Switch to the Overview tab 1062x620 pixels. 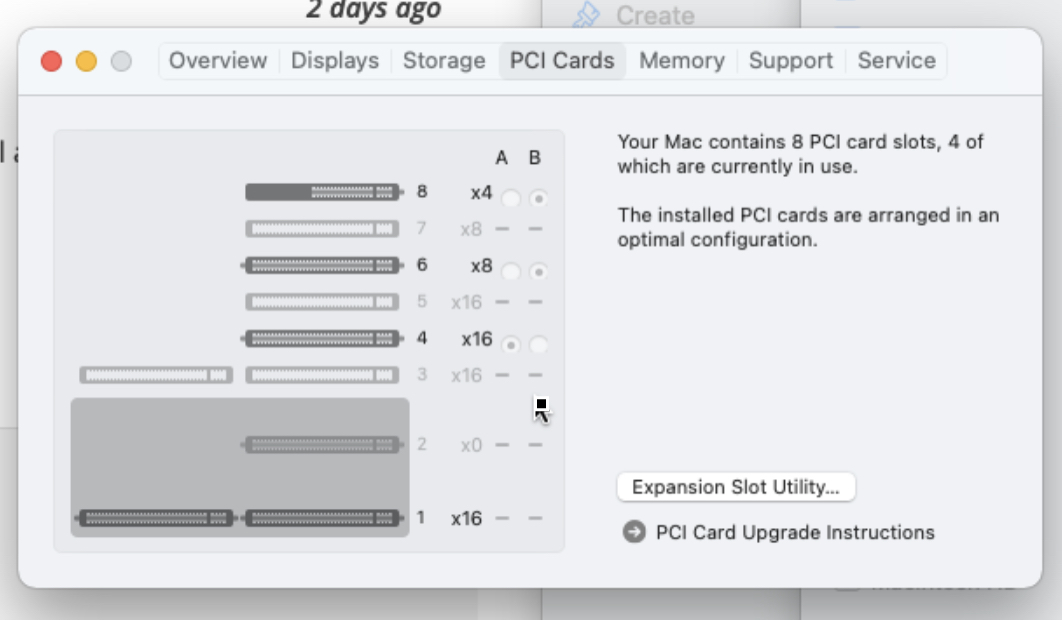coord(218,60)
